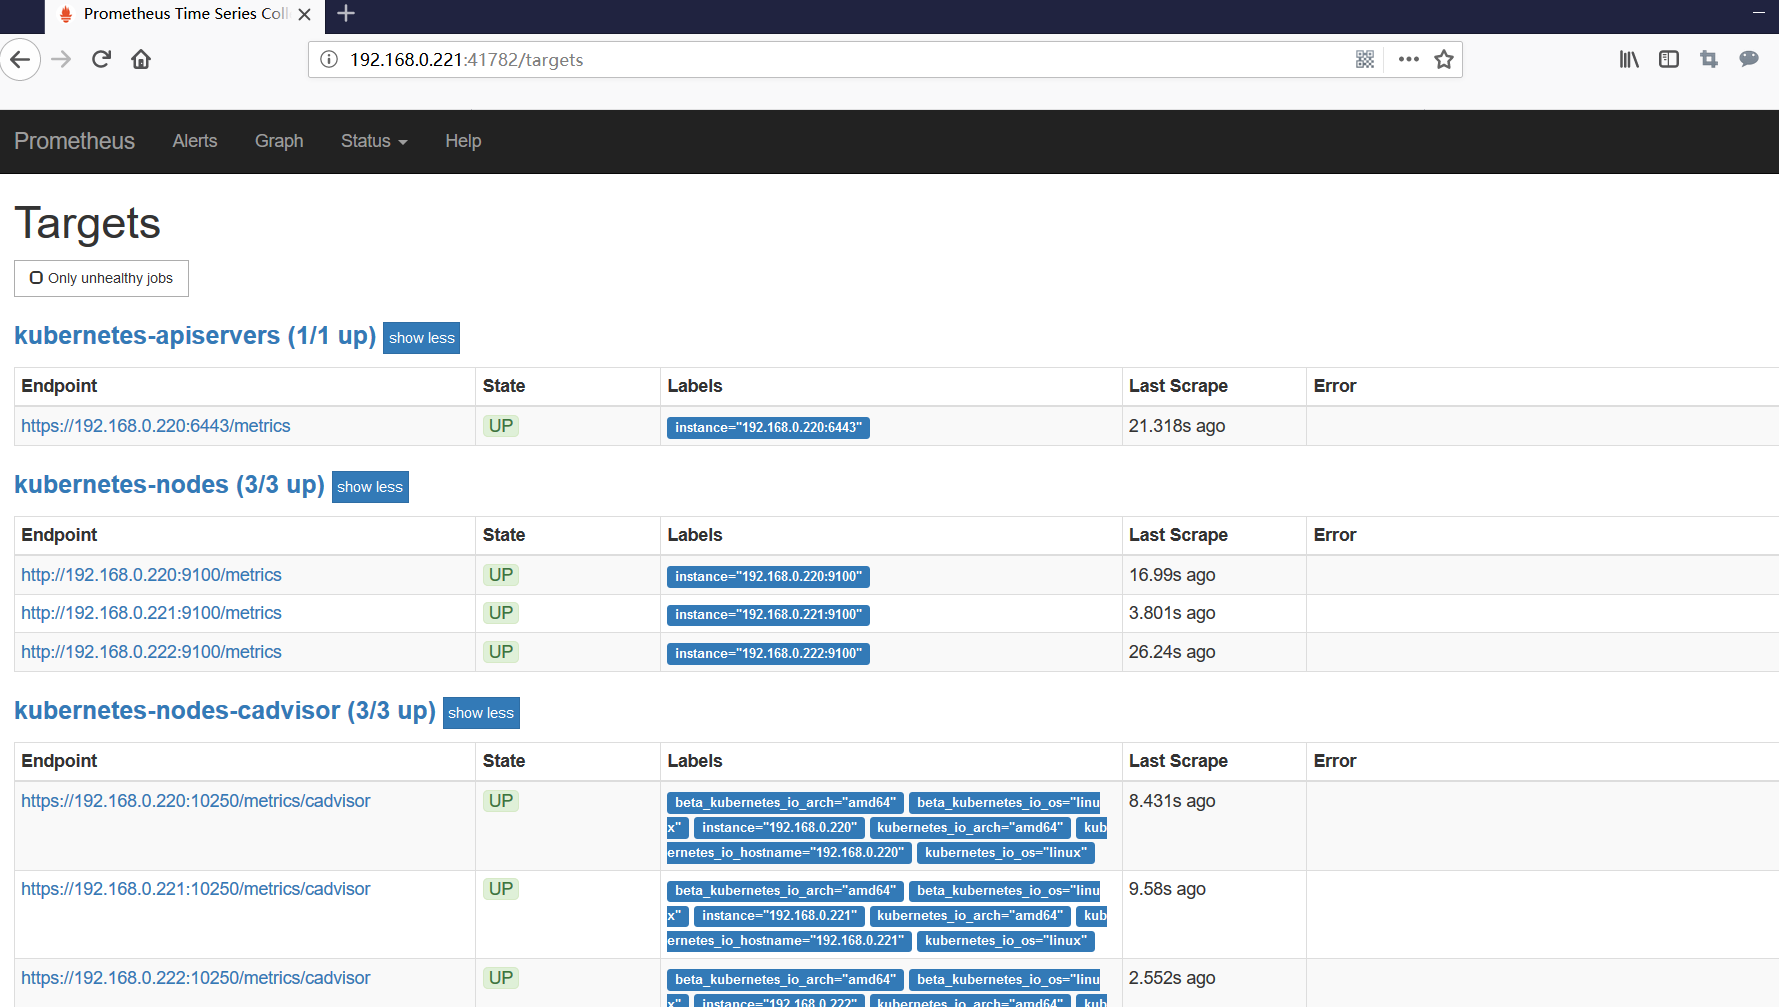1779x1007 pixels.
Task: Open the browser library icon
Action: [1629, 59]
